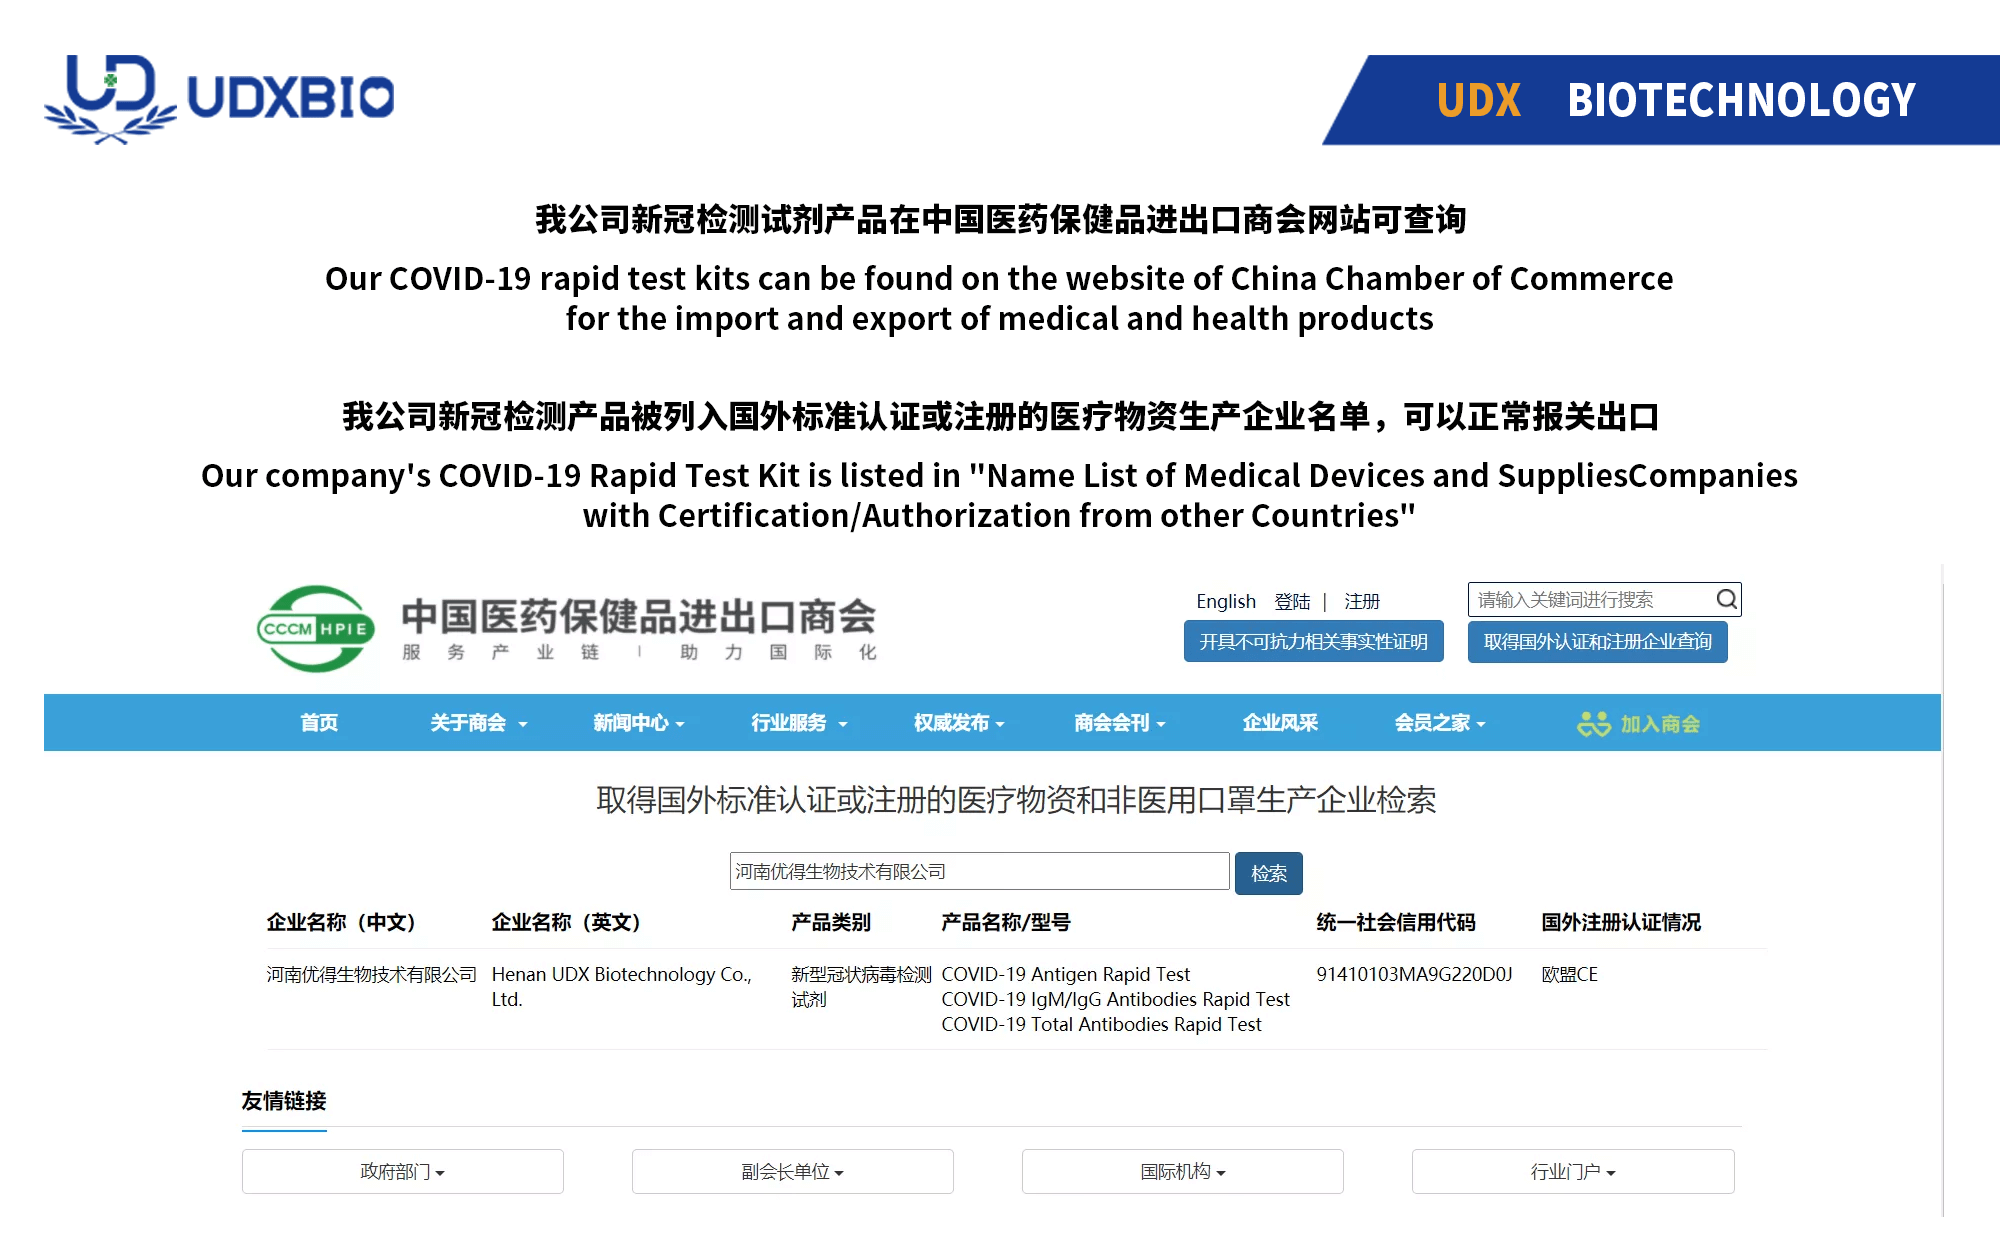Open the 商会会刊 menu
2000x1260 pixels.
click(1119, 722)
